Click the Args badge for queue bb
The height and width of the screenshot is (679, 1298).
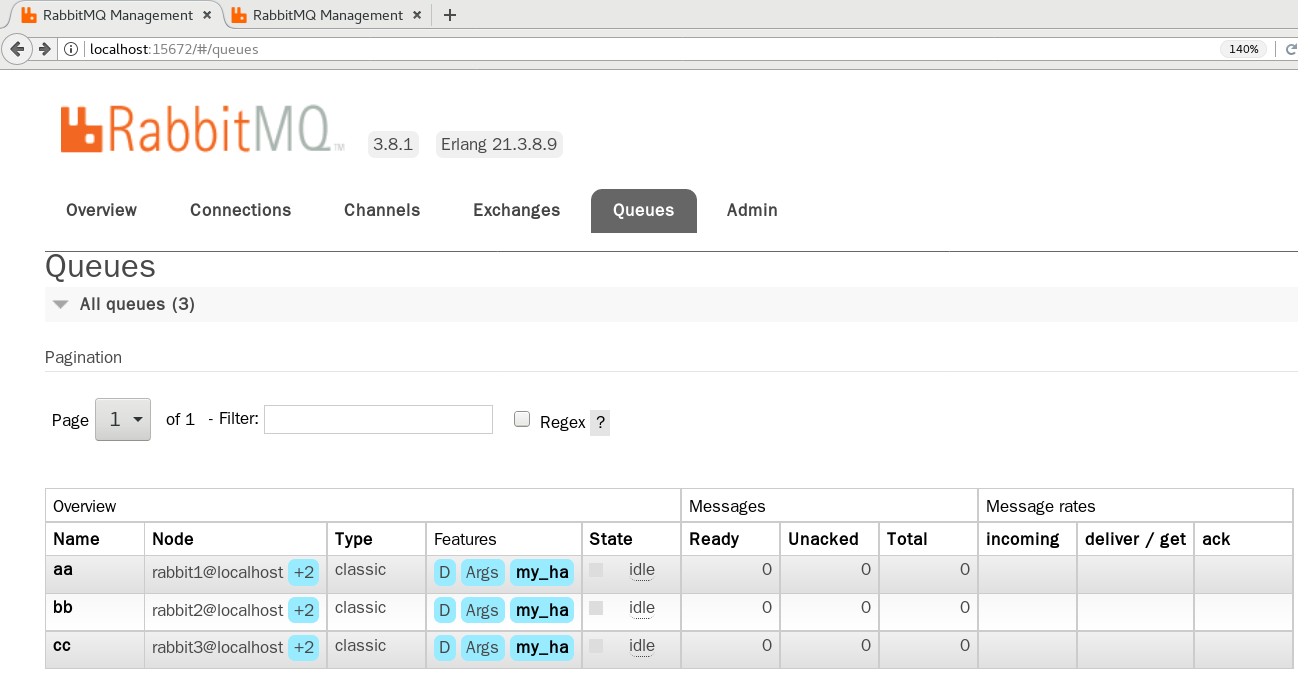tap(483, 610)
